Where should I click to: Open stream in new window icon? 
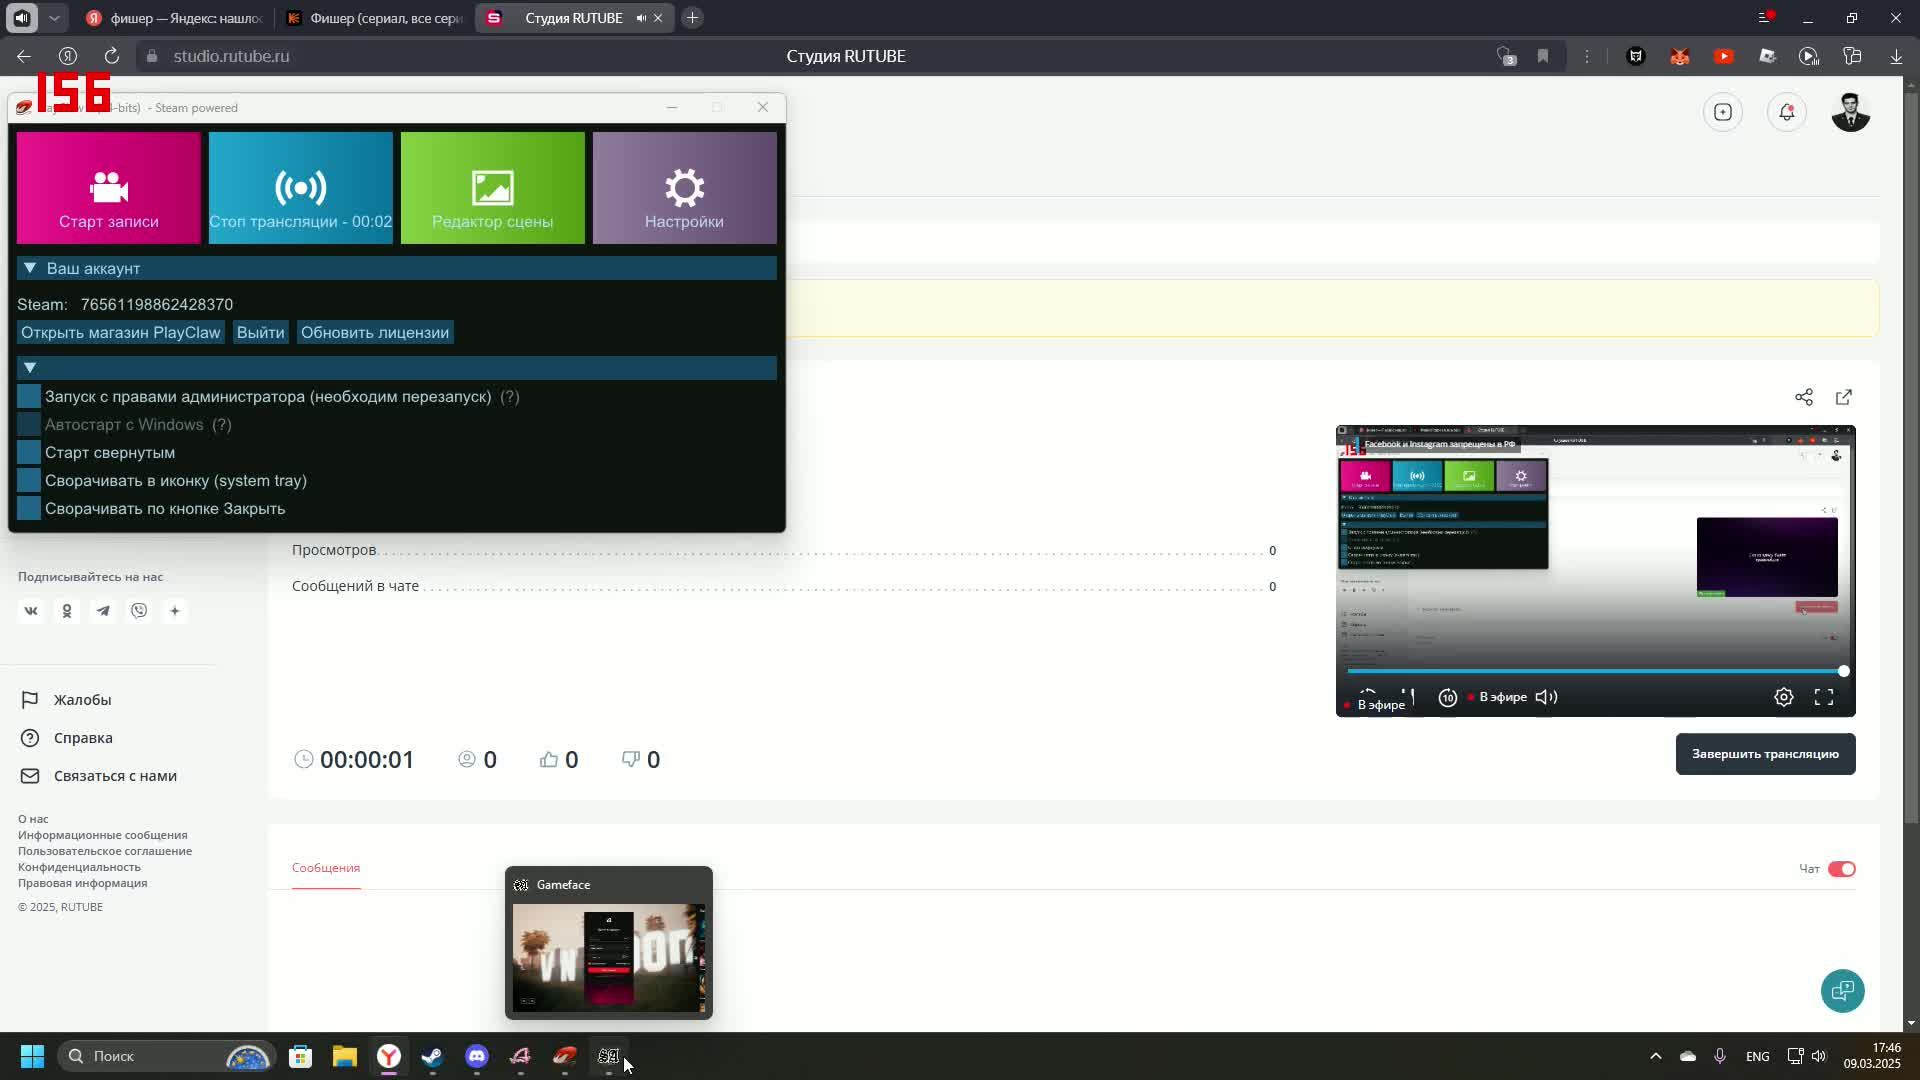tap(1844, 397)
